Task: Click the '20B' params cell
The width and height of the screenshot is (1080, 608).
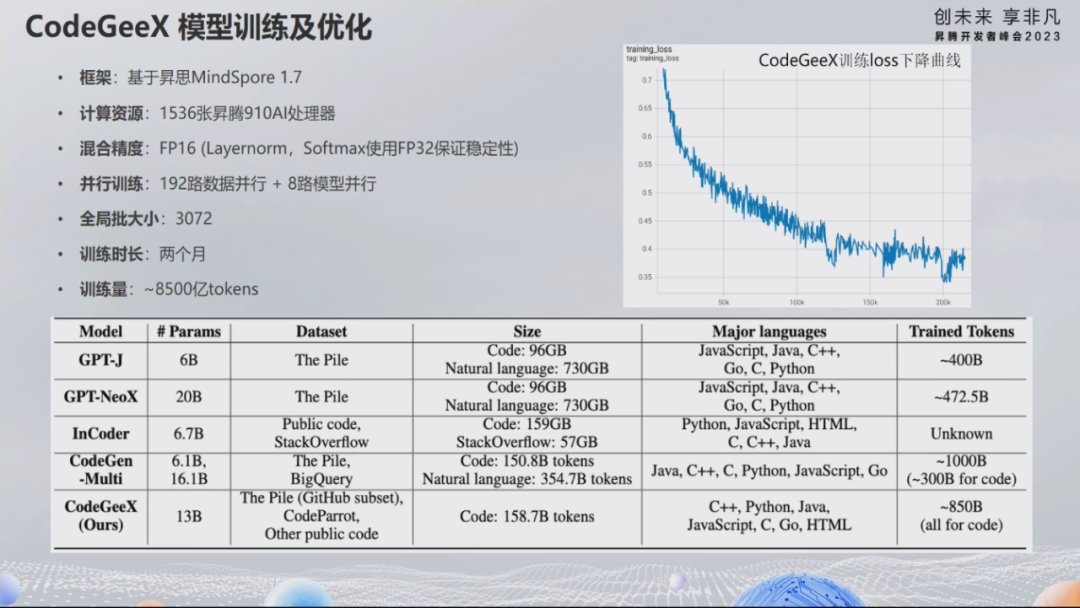Action: 189,397
